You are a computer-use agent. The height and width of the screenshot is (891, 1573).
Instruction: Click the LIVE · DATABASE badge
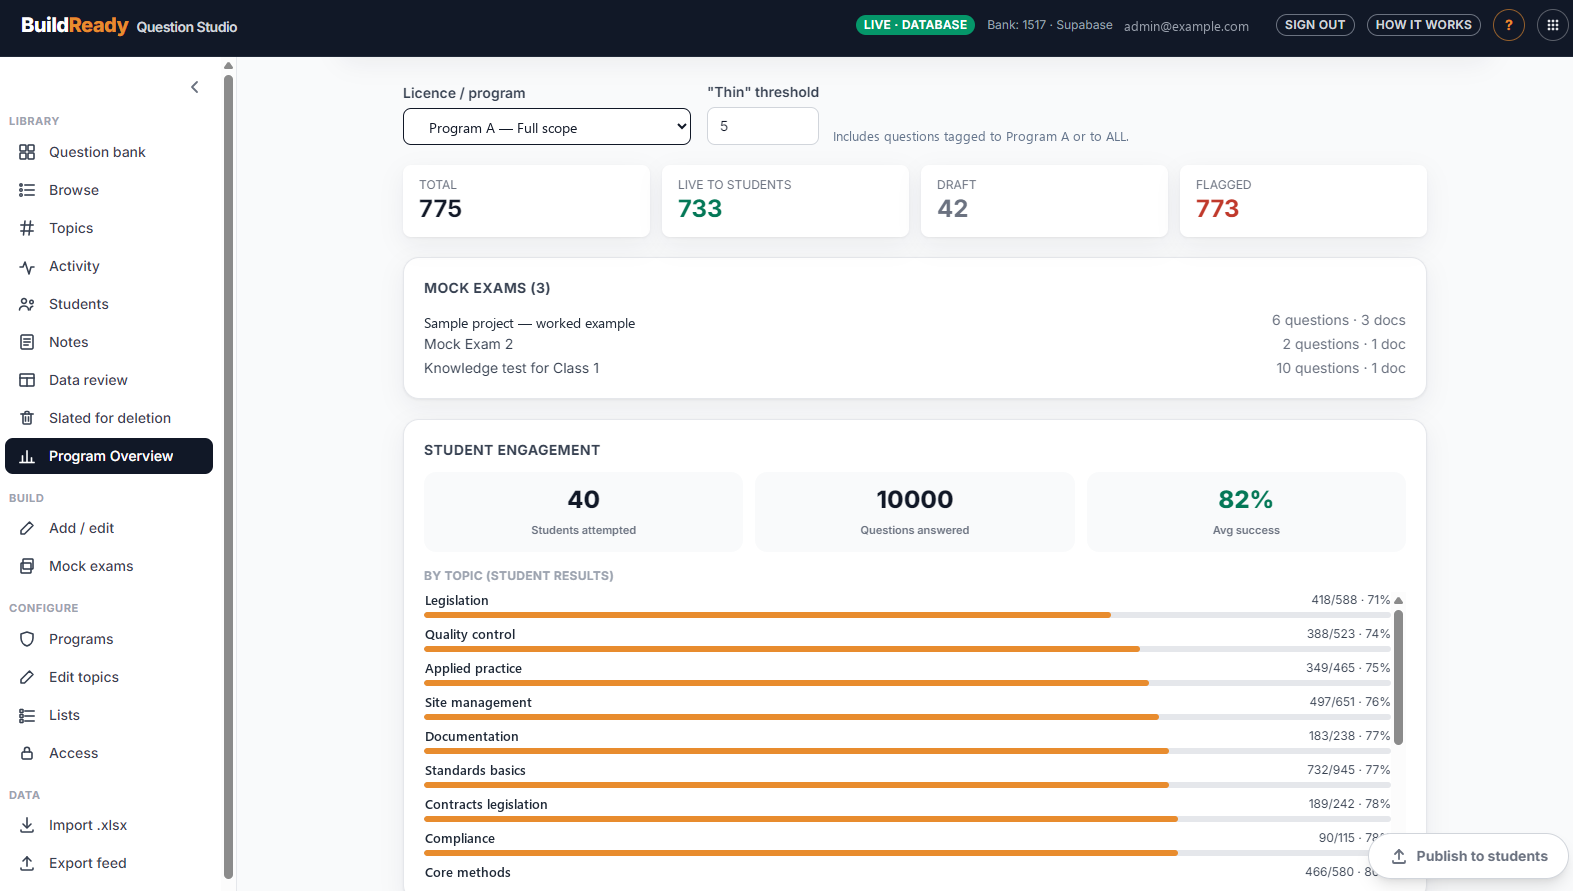pos(915,25)
